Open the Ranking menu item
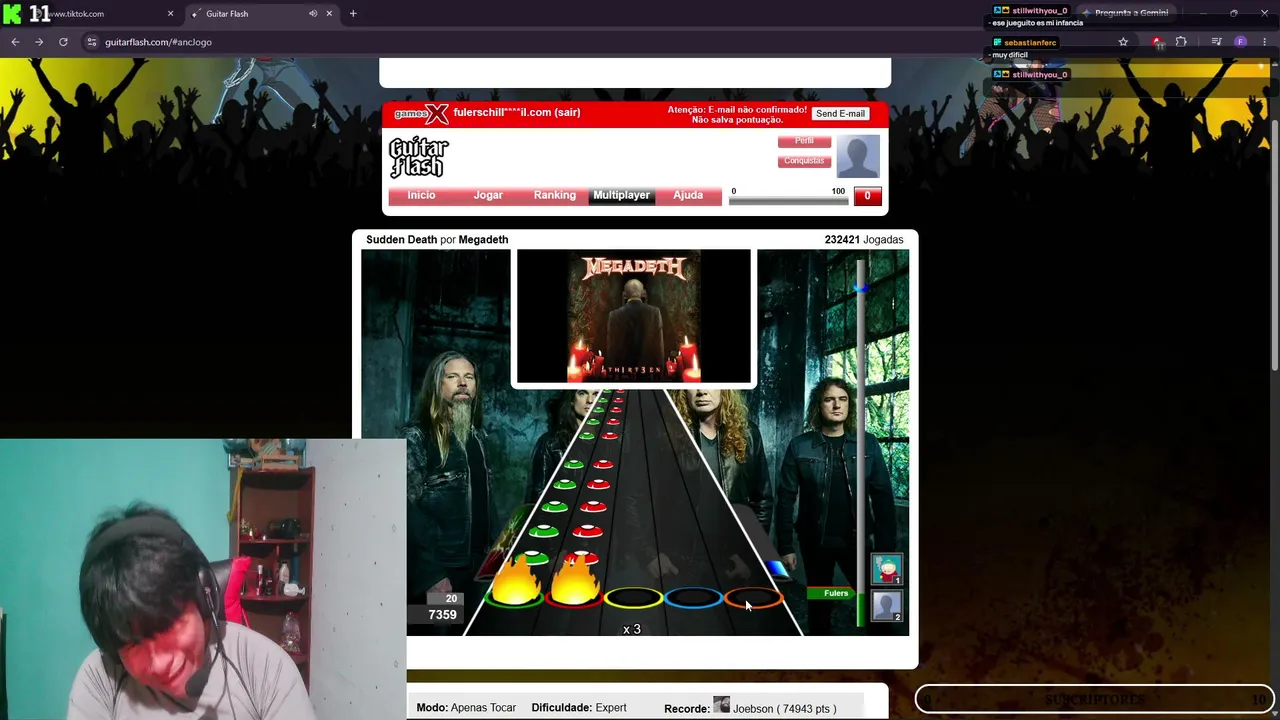 [x=555, y=195]
